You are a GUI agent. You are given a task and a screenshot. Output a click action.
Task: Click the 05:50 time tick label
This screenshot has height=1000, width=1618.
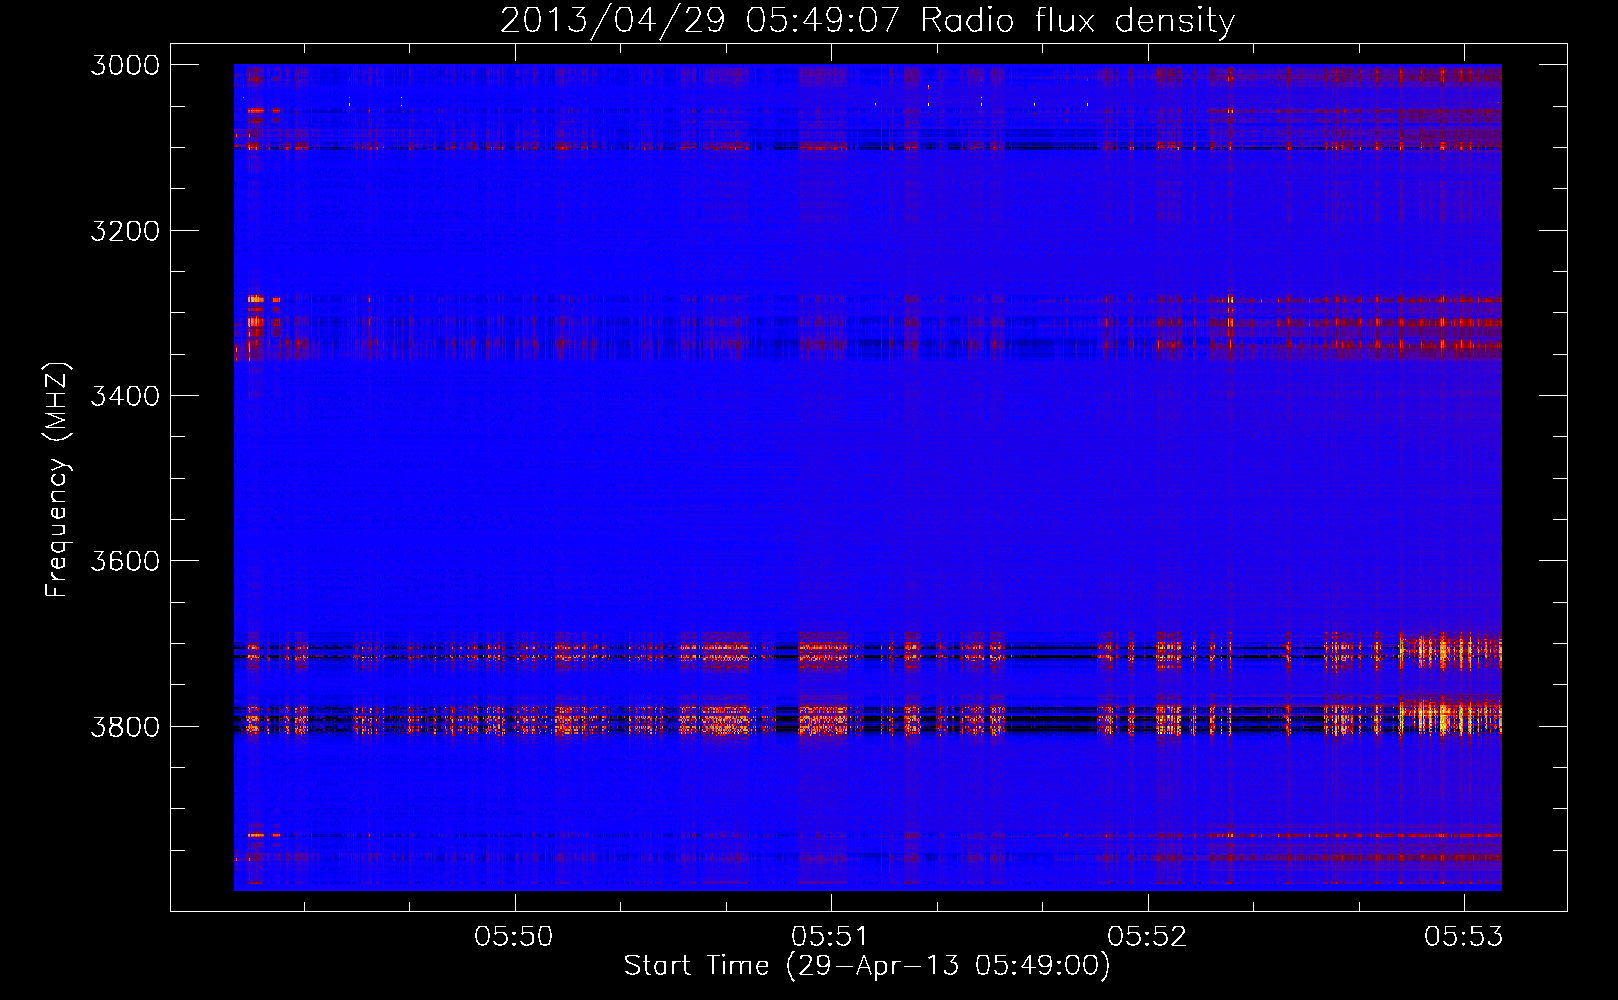click(x=514, y=936)
